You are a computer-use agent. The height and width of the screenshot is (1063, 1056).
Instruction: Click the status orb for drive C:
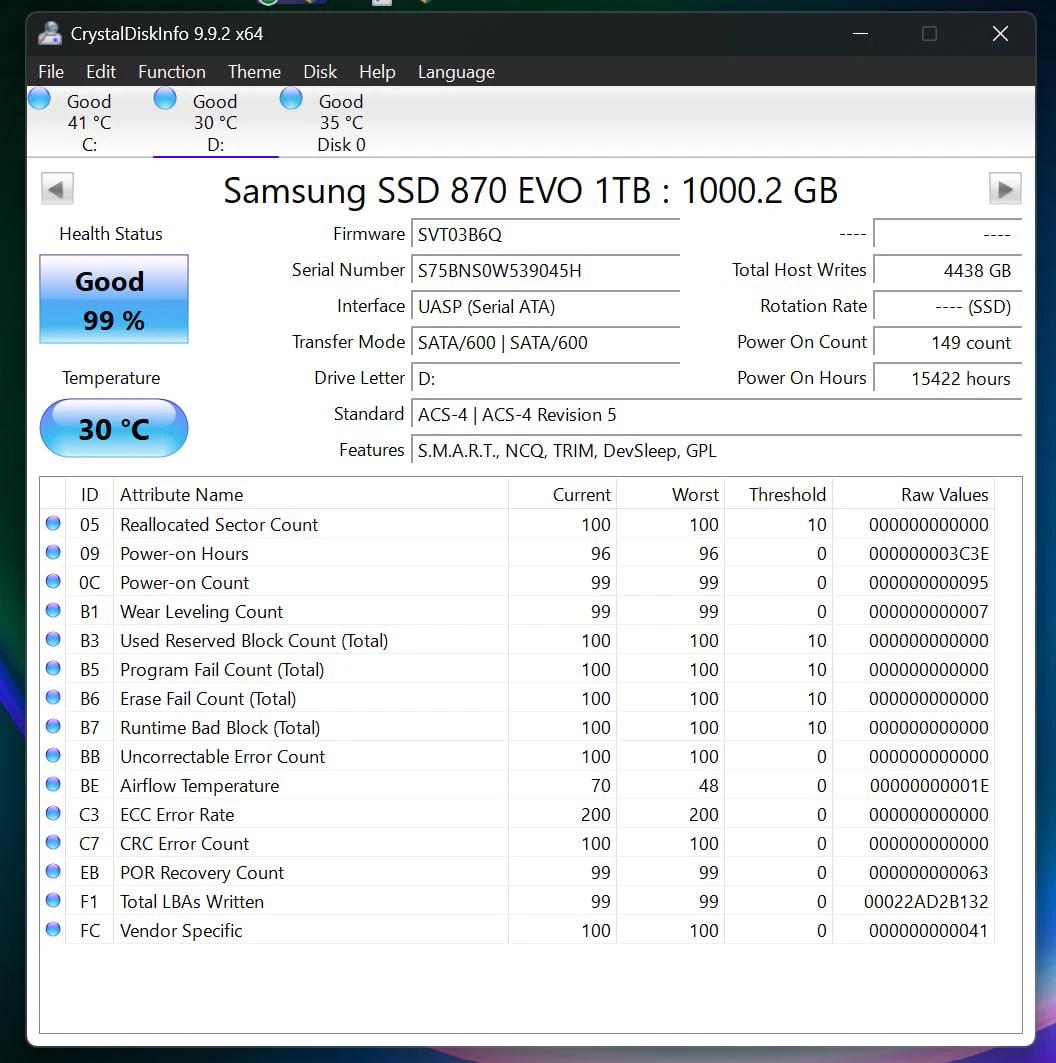coord(39,99)
